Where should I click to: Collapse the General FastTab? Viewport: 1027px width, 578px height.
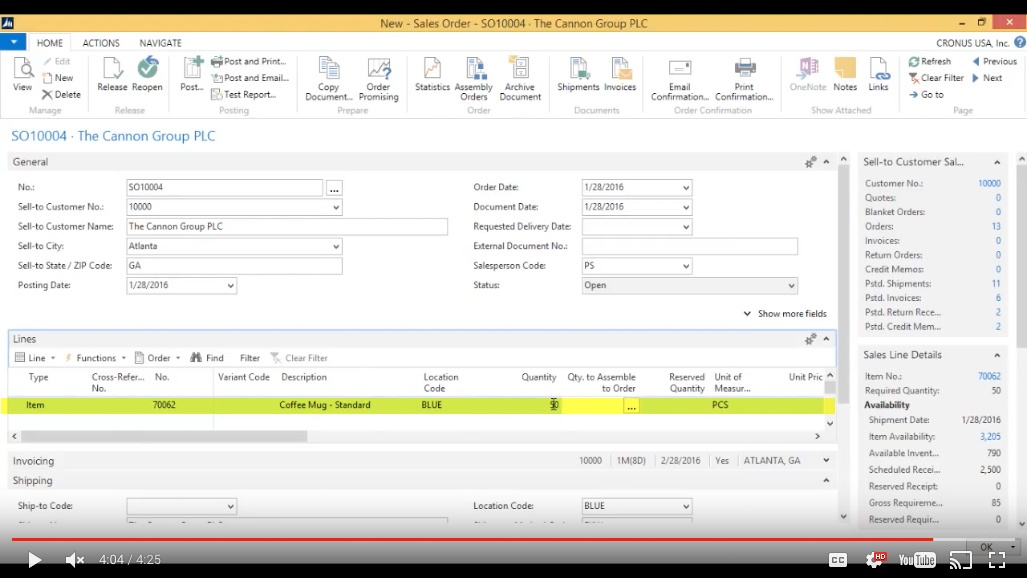click(x=826, y=162)
